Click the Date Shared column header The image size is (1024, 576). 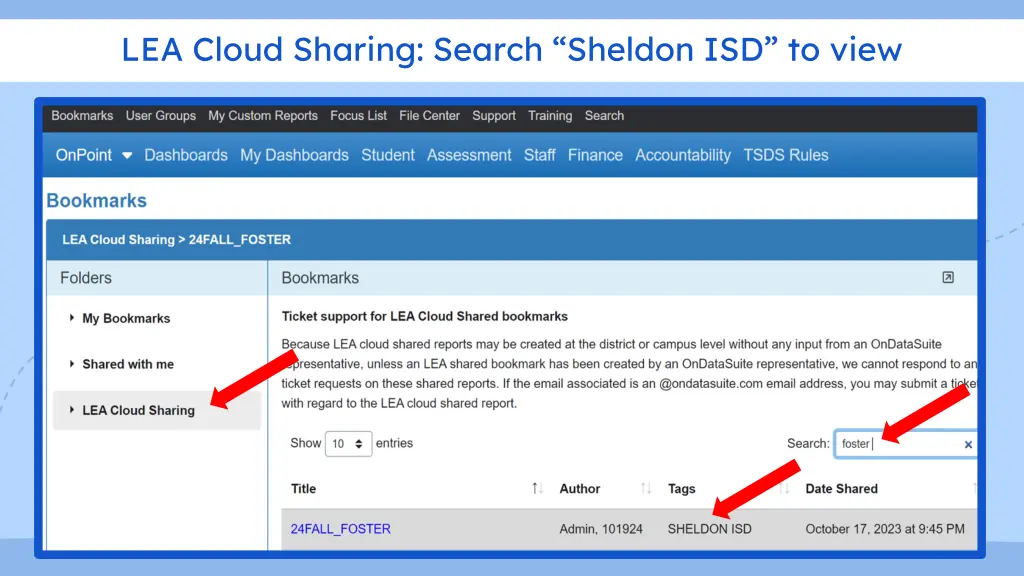tap(841, 489)
